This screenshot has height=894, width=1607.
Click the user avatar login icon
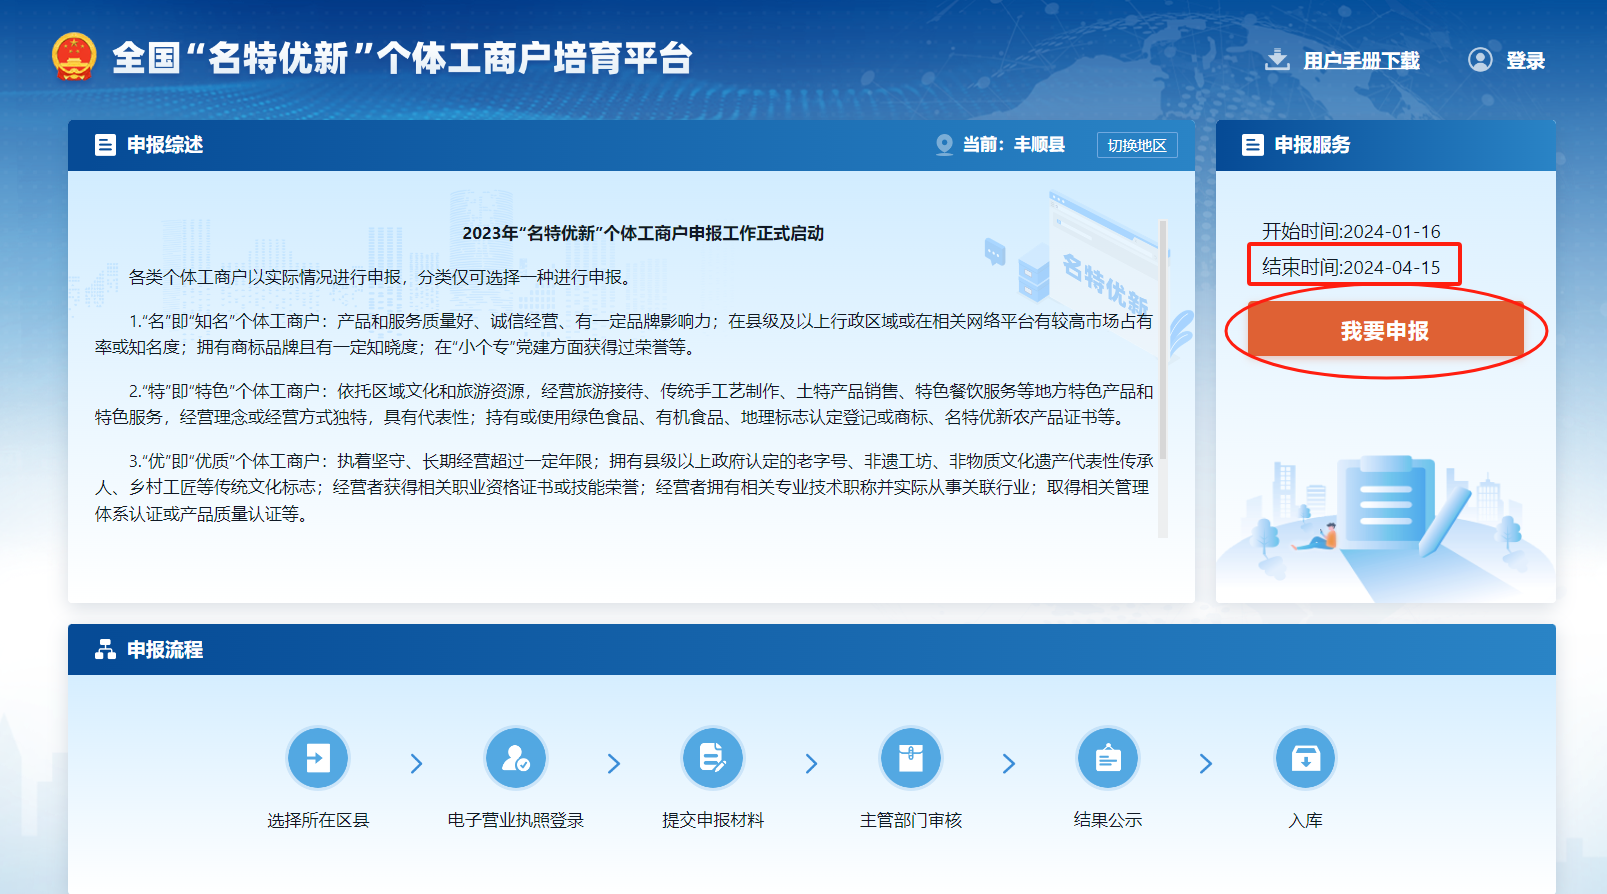pos(1480,60)
